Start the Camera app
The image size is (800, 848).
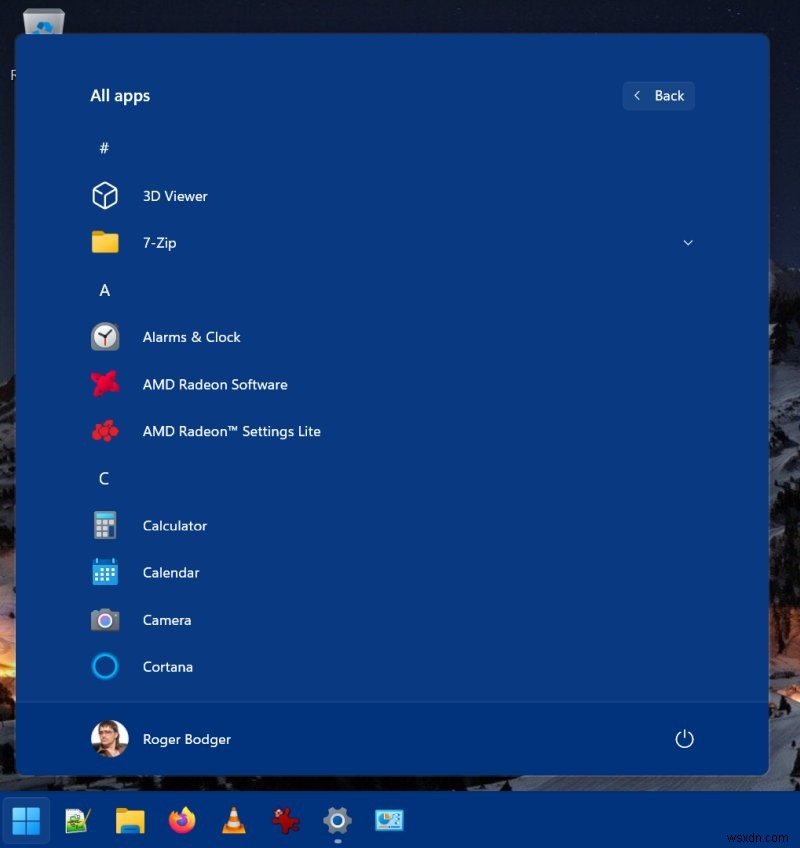[166, 620]
